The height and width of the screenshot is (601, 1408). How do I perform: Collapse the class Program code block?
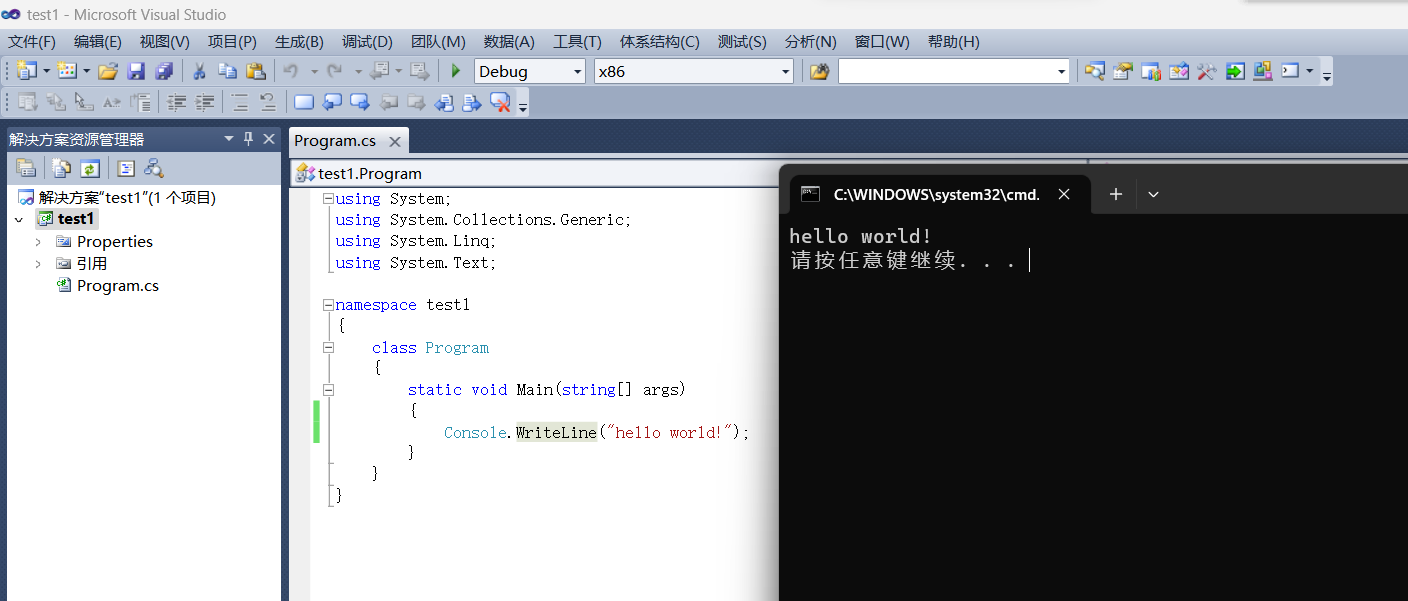coord(328,347)
